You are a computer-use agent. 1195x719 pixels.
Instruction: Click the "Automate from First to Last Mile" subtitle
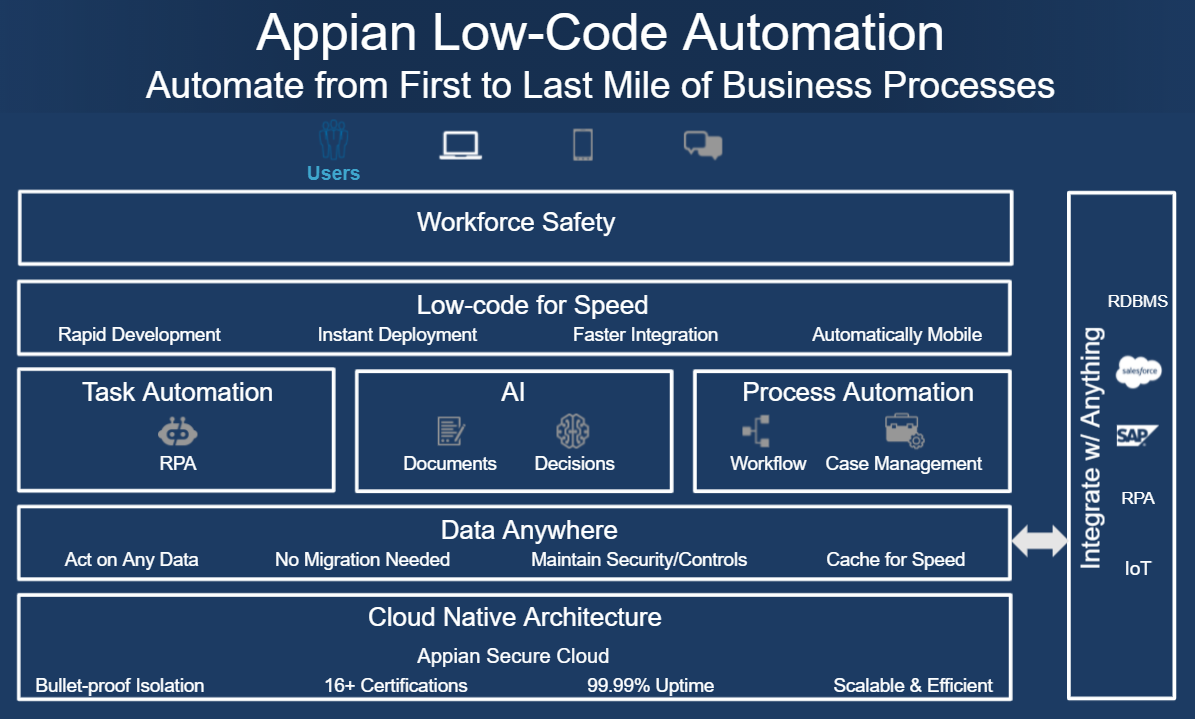(x=600, y=85)
